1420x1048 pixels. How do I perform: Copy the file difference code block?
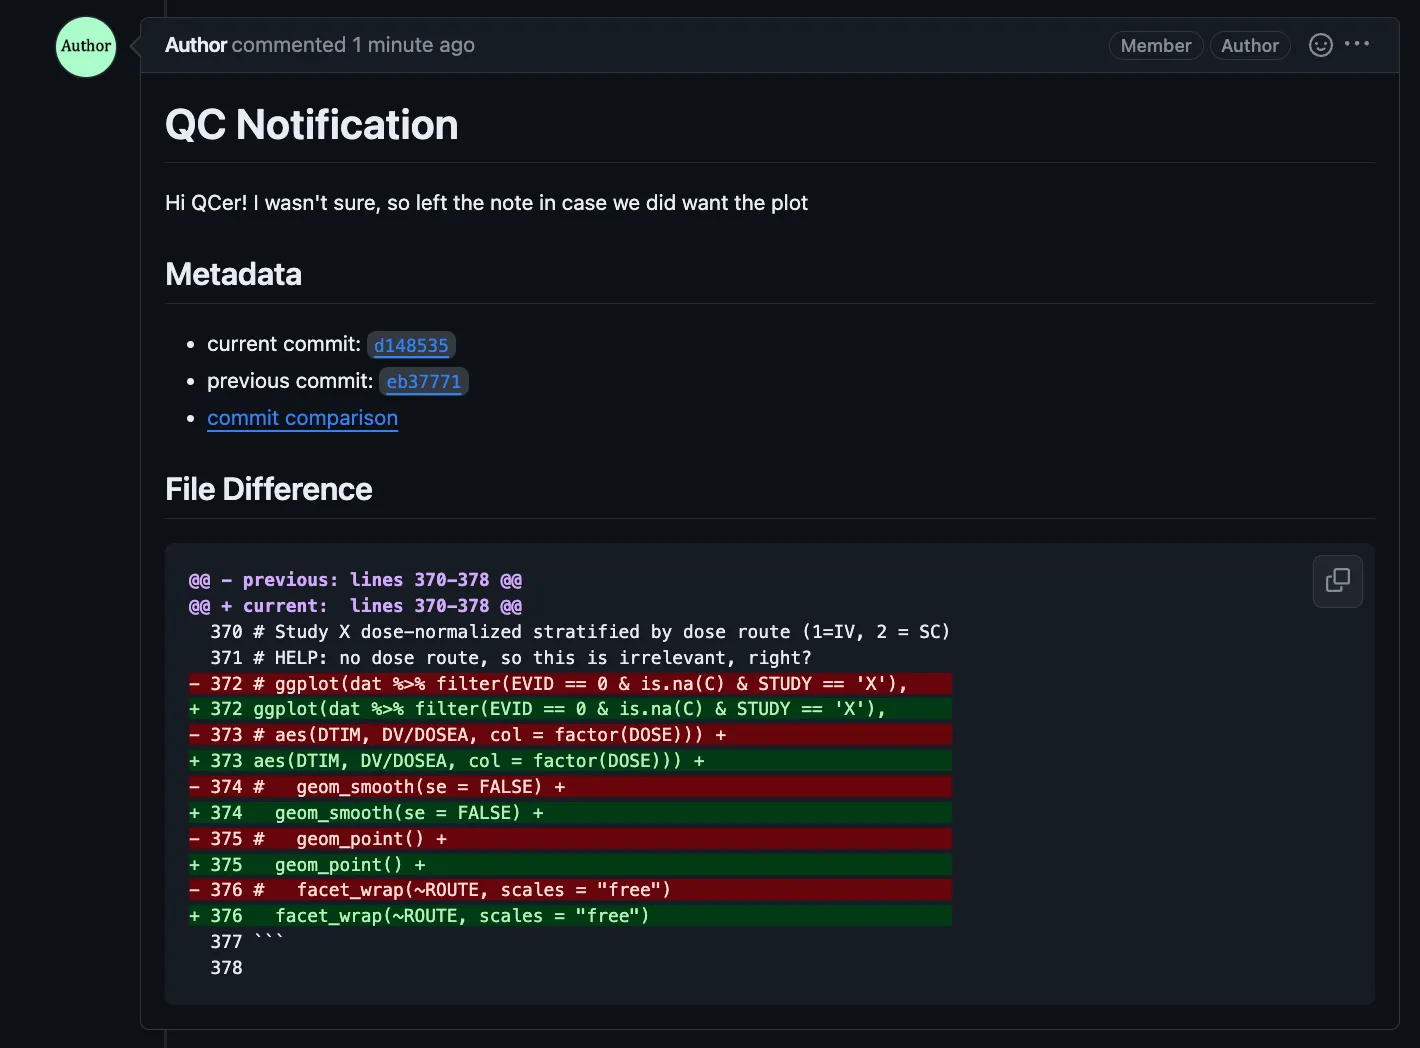pos(1337,581)
